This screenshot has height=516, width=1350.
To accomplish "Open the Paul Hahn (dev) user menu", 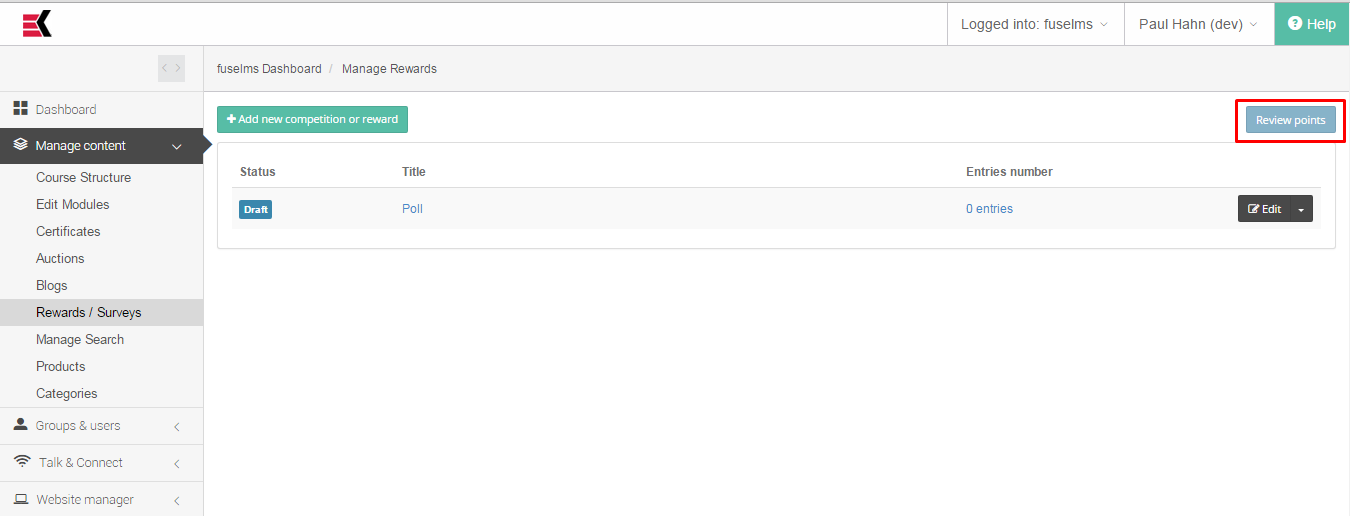I will 1197,24.
